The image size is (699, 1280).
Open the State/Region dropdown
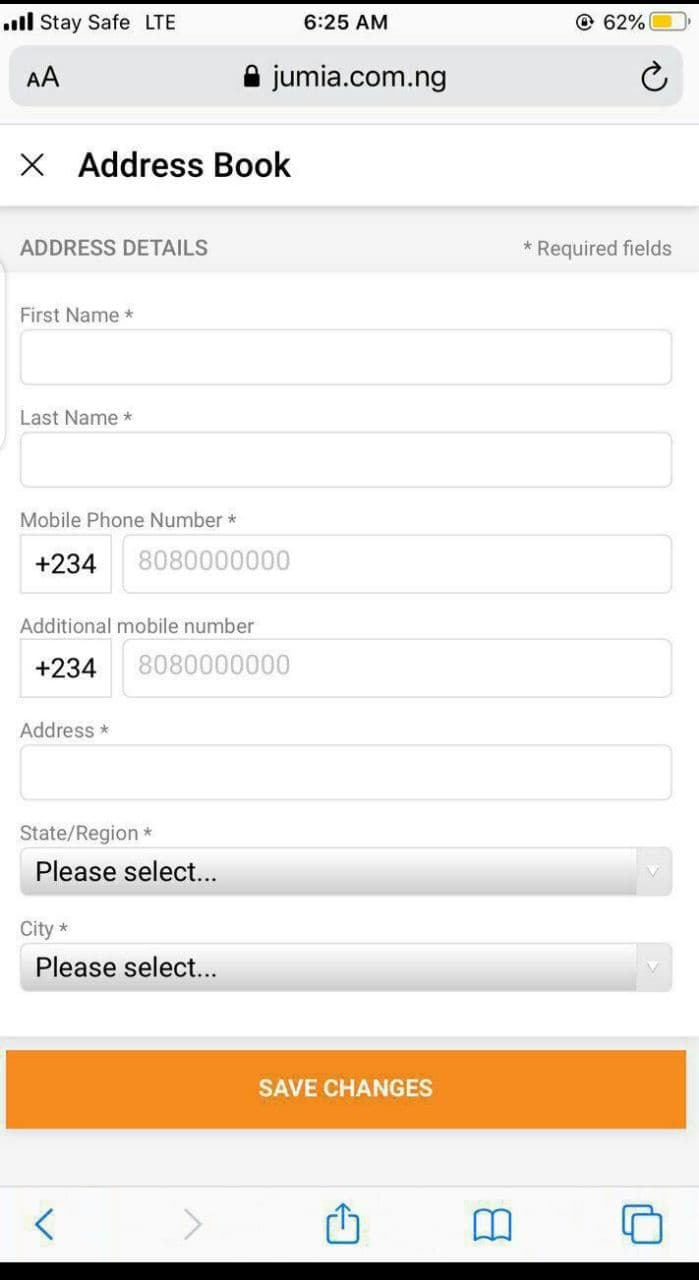pos(345,872)
